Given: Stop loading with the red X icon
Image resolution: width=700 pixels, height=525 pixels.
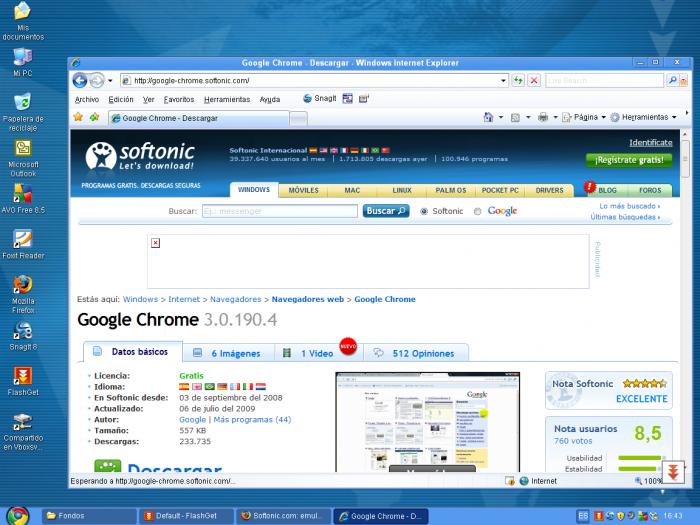Looking at the screenshot, I should 533,81.
